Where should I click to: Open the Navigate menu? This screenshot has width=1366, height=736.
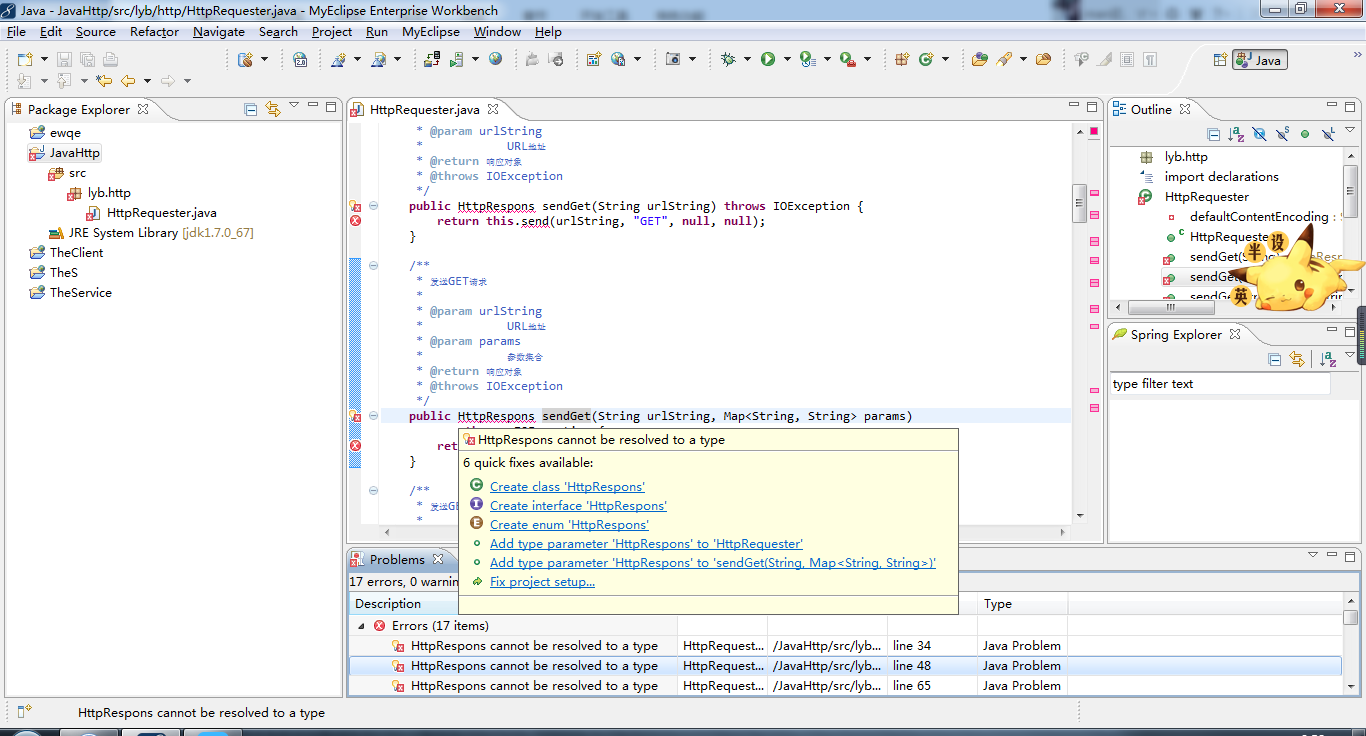coord(218,31)
